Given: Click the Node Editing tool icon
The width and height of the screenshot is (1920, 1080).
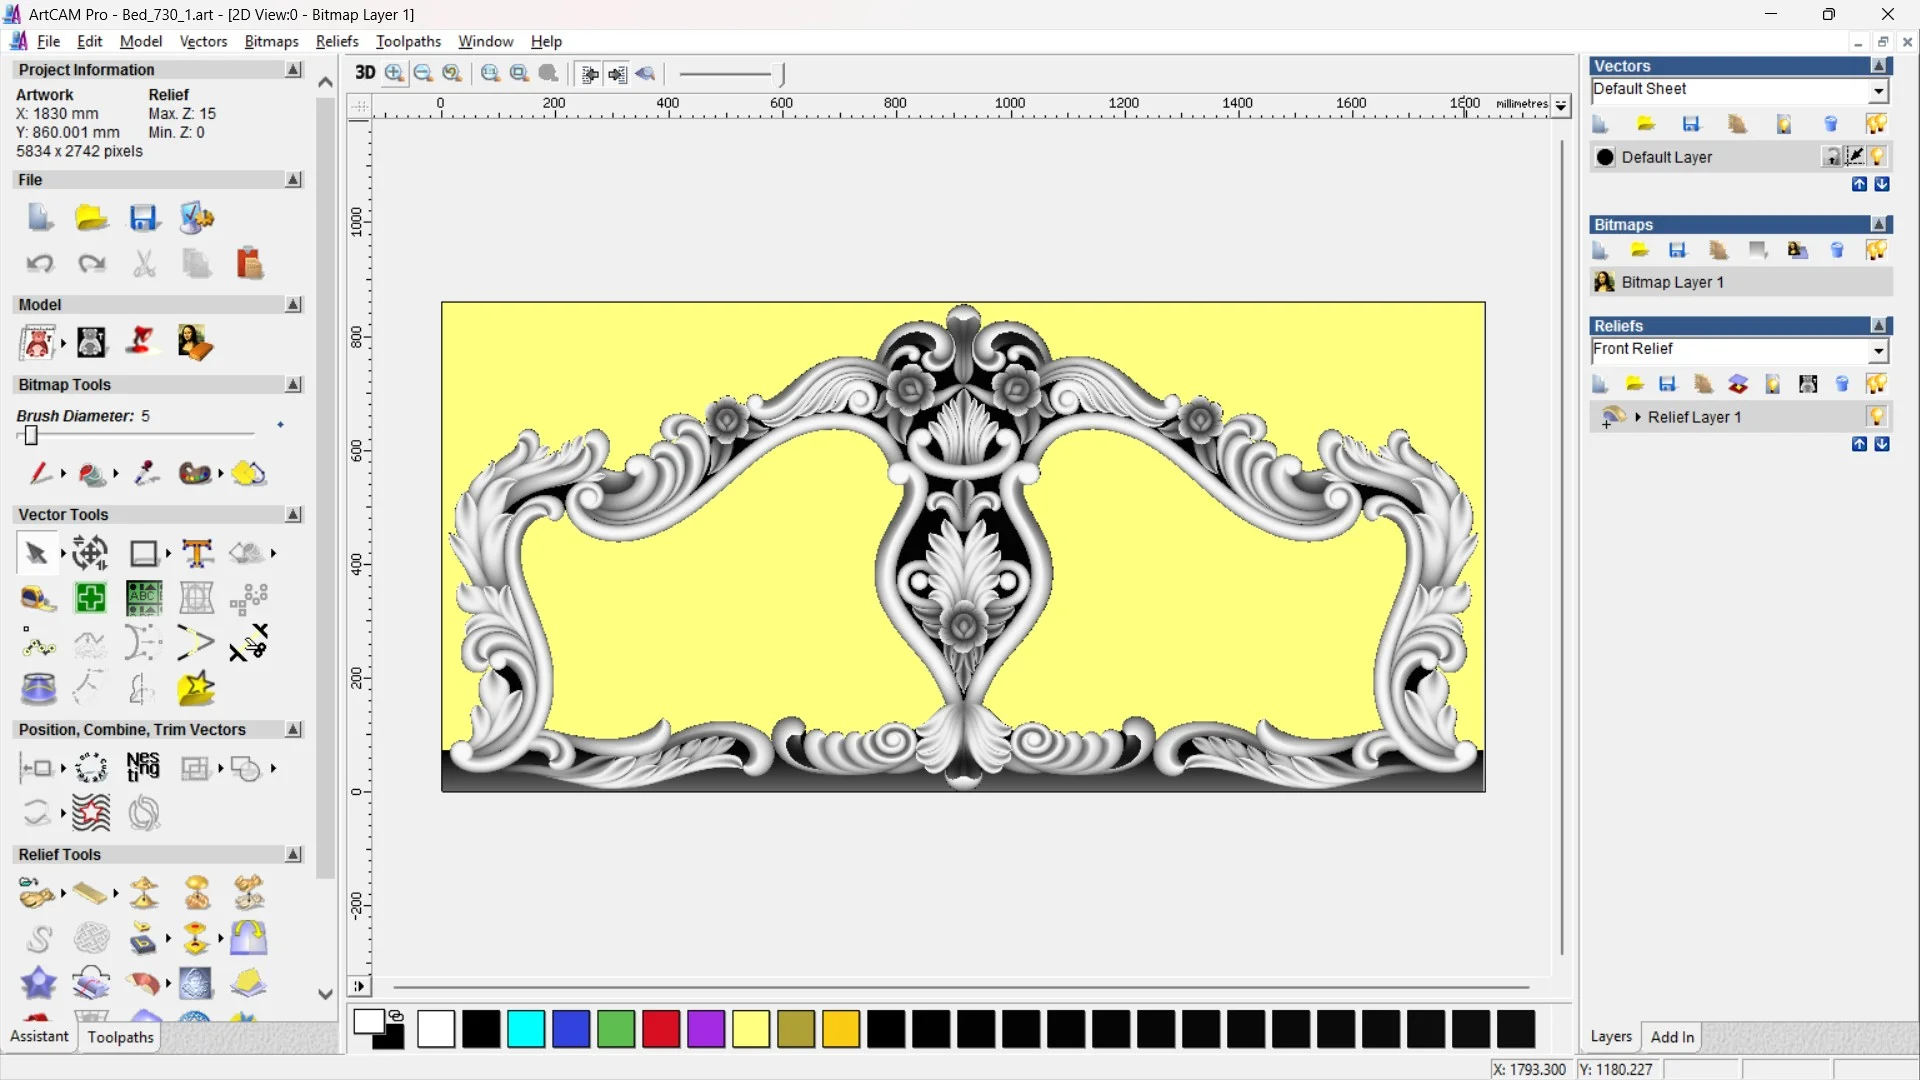Looking at the screenshot, I should click(x=38, y=644).
